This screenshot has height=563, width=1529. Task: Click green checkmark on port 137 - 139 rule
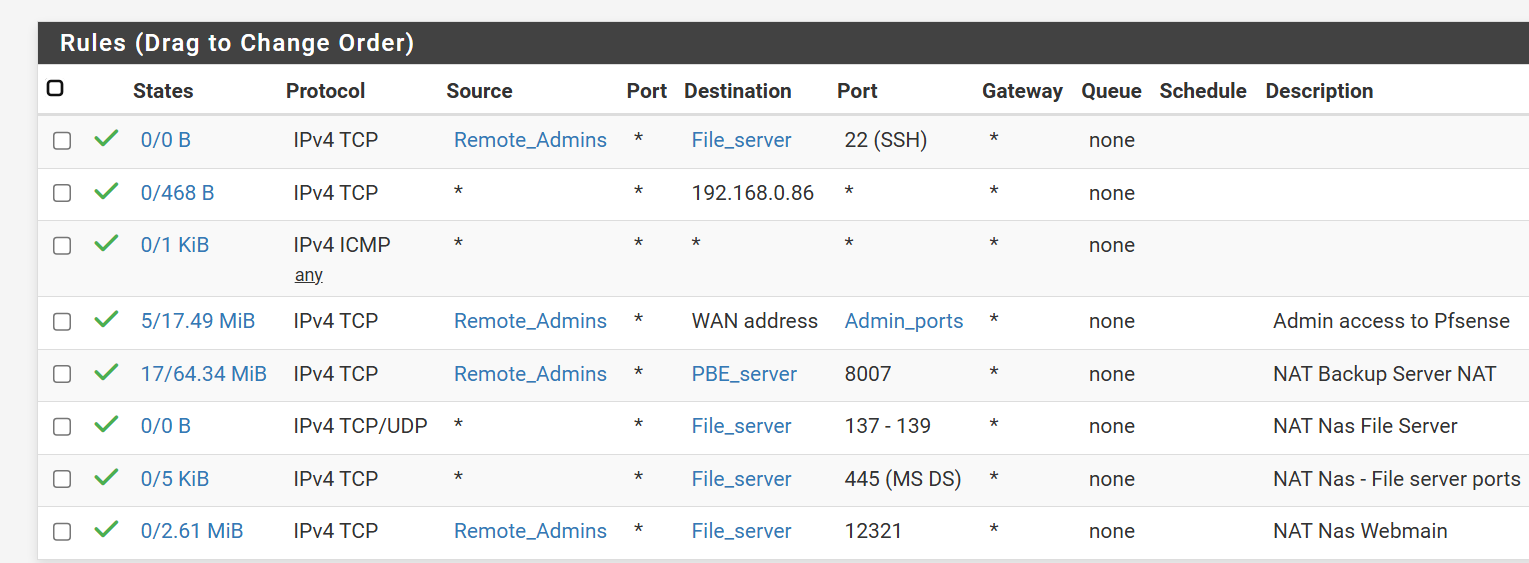pyautogui.click(x=106, y=425)
